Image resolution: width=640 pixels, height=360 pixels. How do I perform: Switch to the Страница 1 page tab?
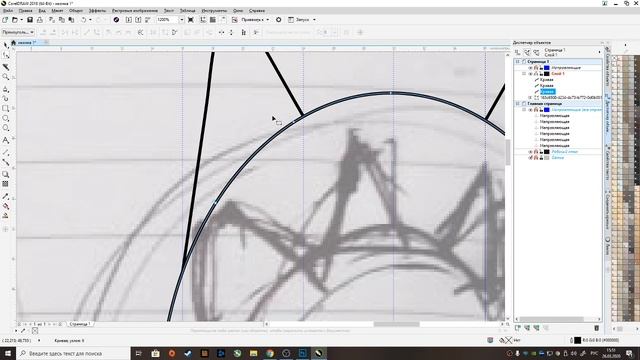80,324
